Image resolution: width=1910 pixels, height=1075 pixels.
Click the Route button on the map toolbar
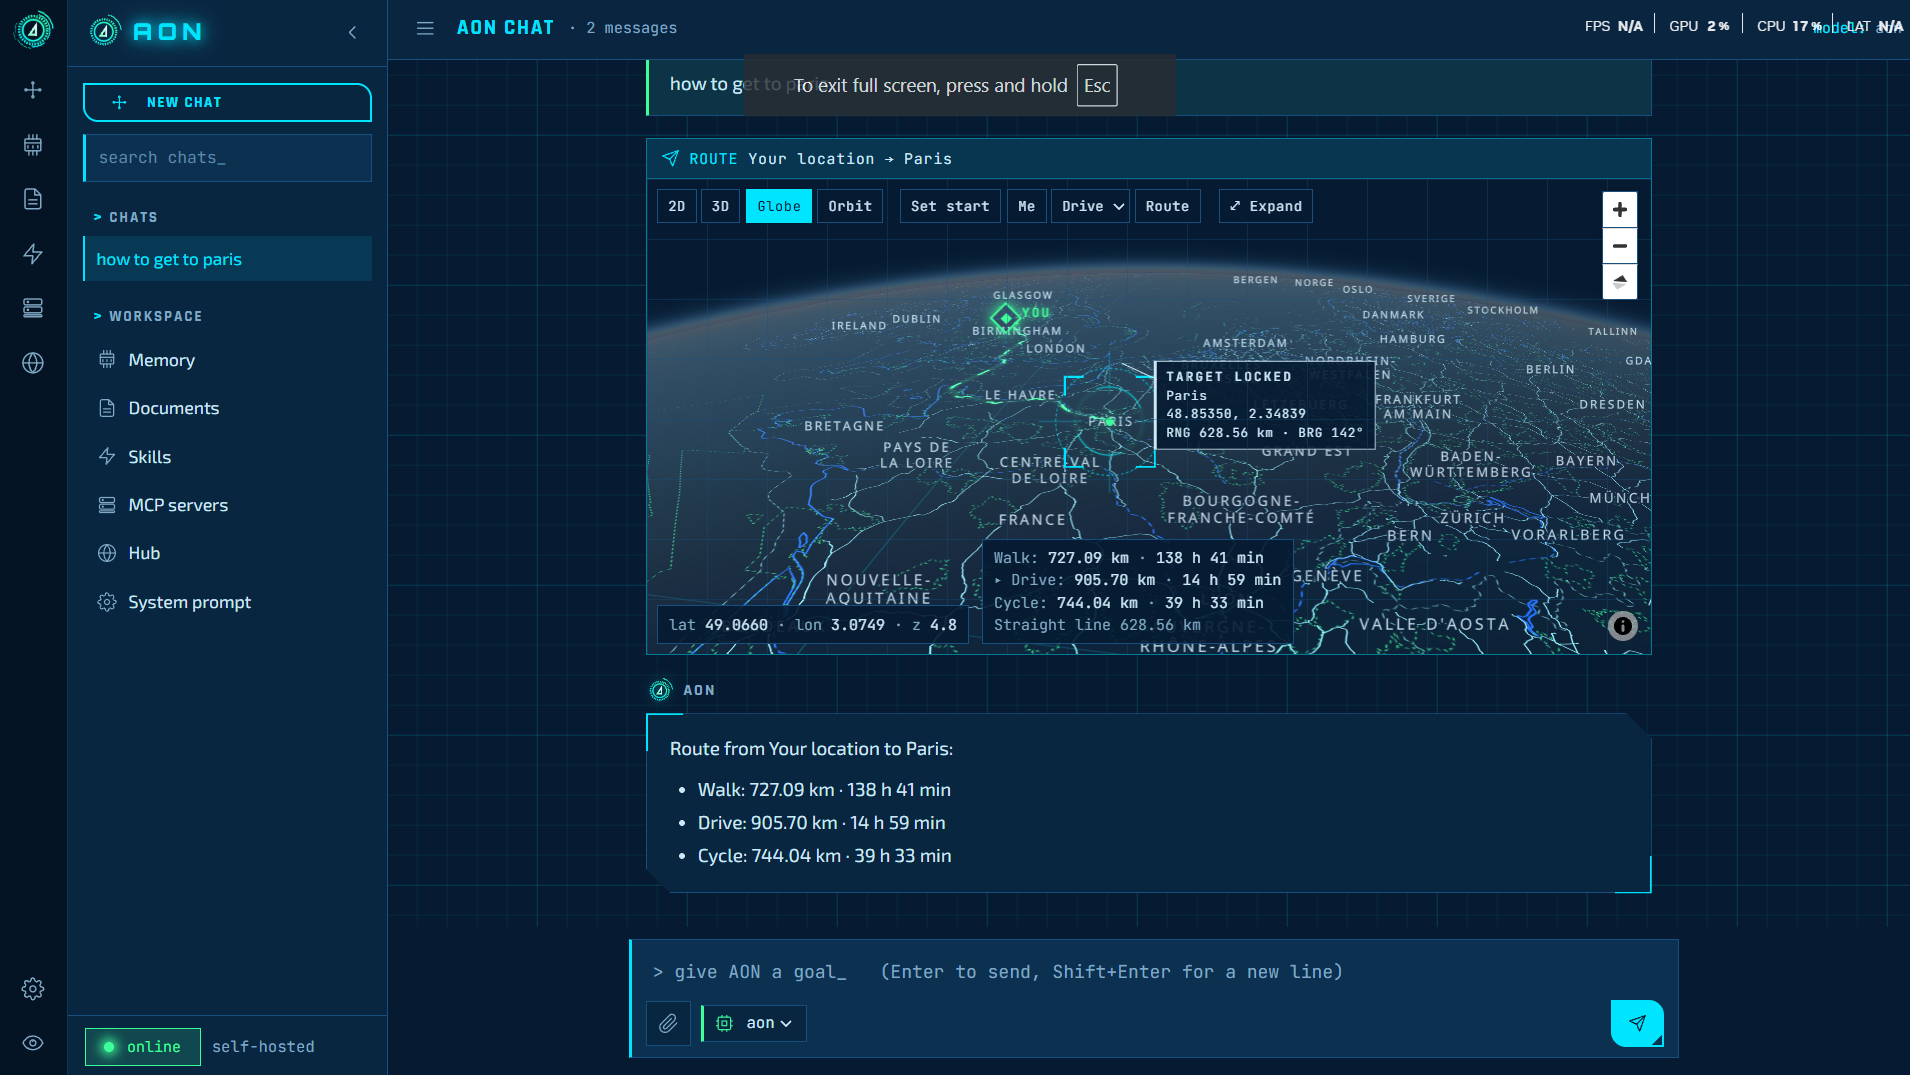[x=1168, y=206]
